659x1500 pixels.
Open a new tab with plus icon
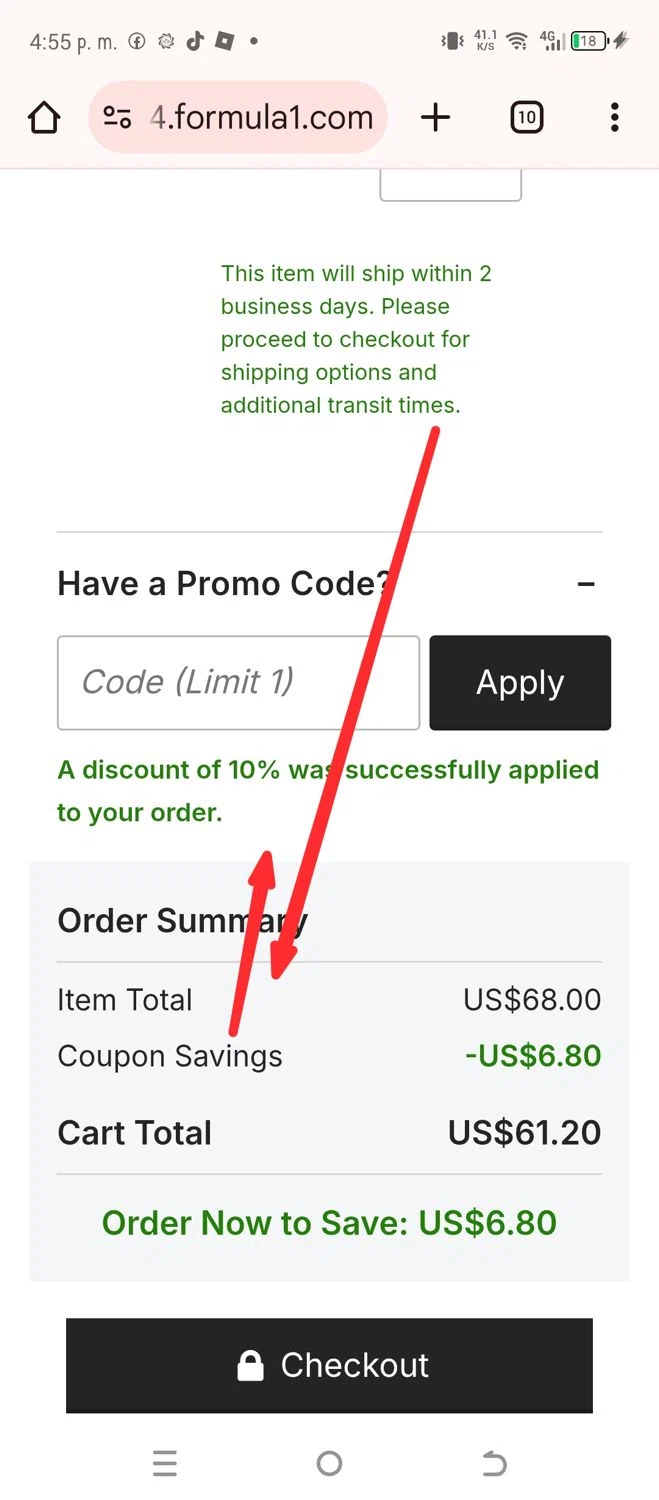435,118
